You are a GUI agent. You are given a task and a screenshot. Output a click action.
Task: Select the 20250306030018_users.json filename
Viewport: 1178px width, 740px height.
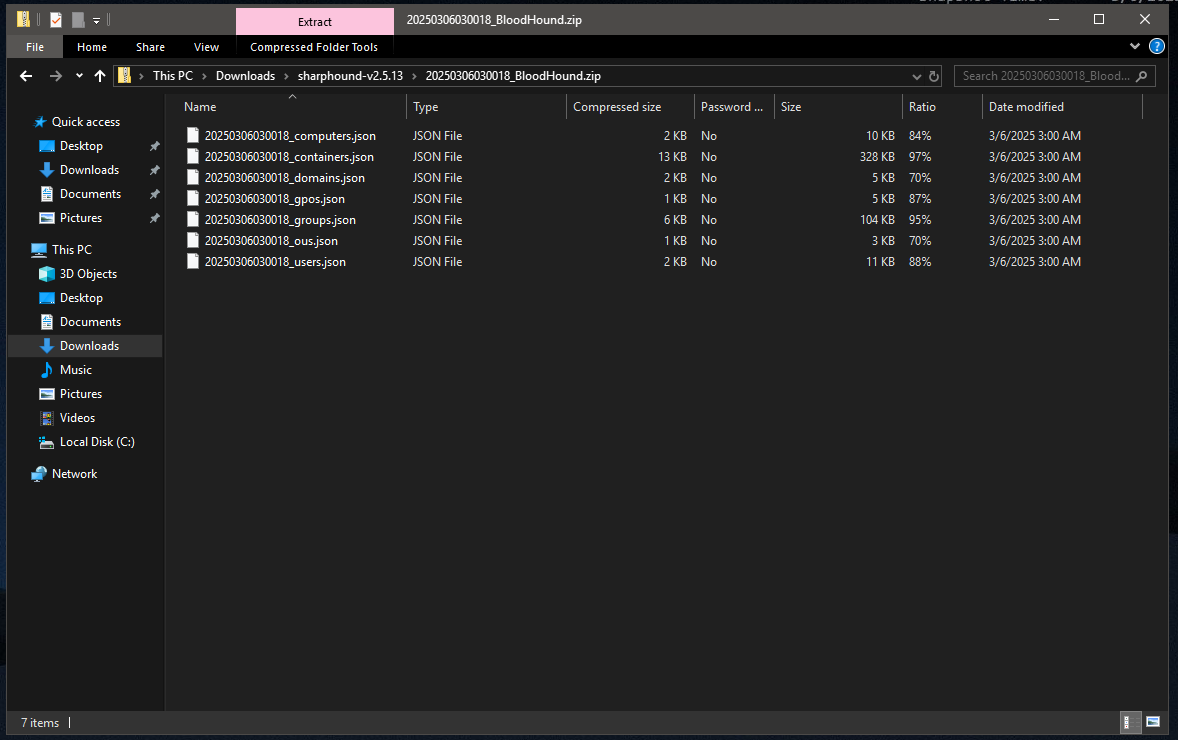click(x=275, y=262)
